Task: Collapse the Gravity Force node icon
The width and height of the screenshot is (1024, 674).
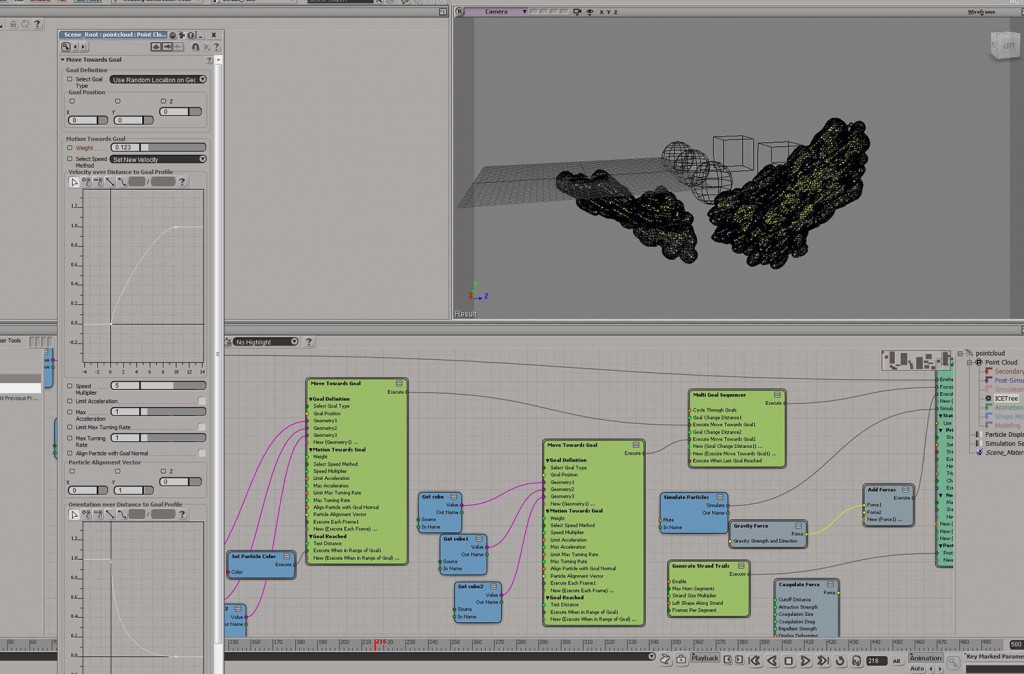Action: point(800,525)
